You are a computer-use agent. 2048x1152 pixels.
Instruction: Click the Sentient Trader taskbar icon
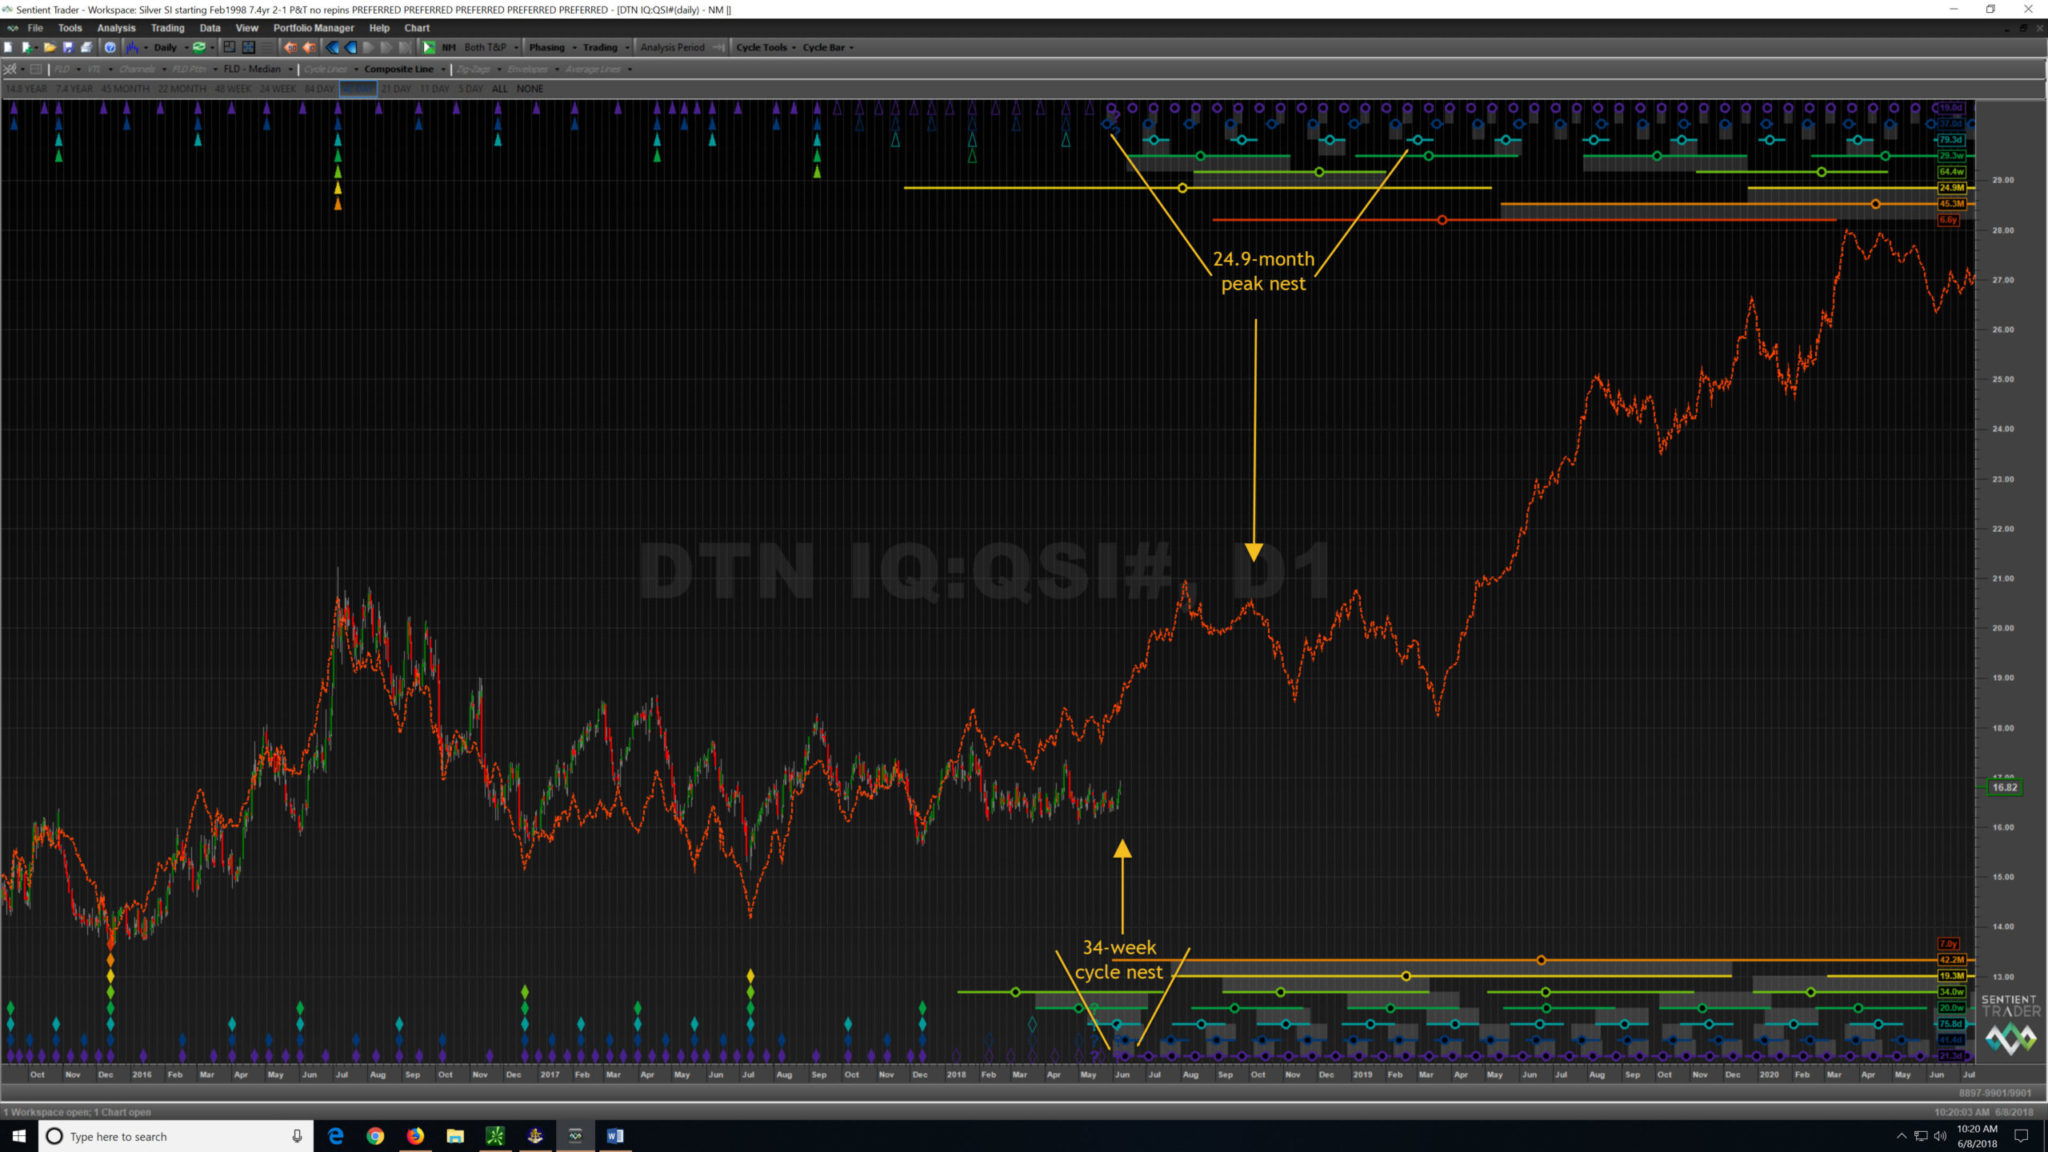(575, 1136)
